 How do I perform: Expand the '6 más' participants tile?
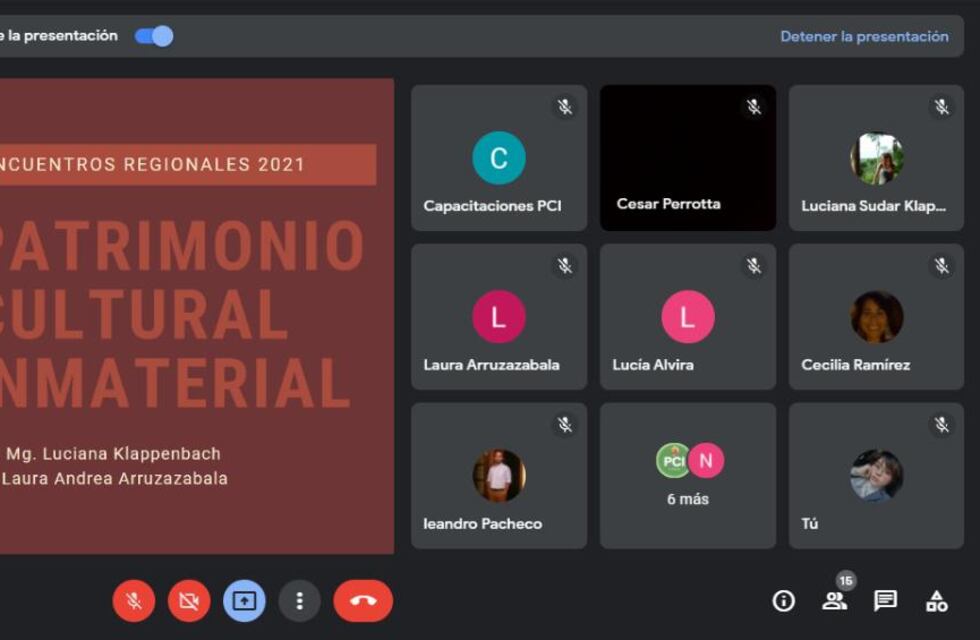687,475
